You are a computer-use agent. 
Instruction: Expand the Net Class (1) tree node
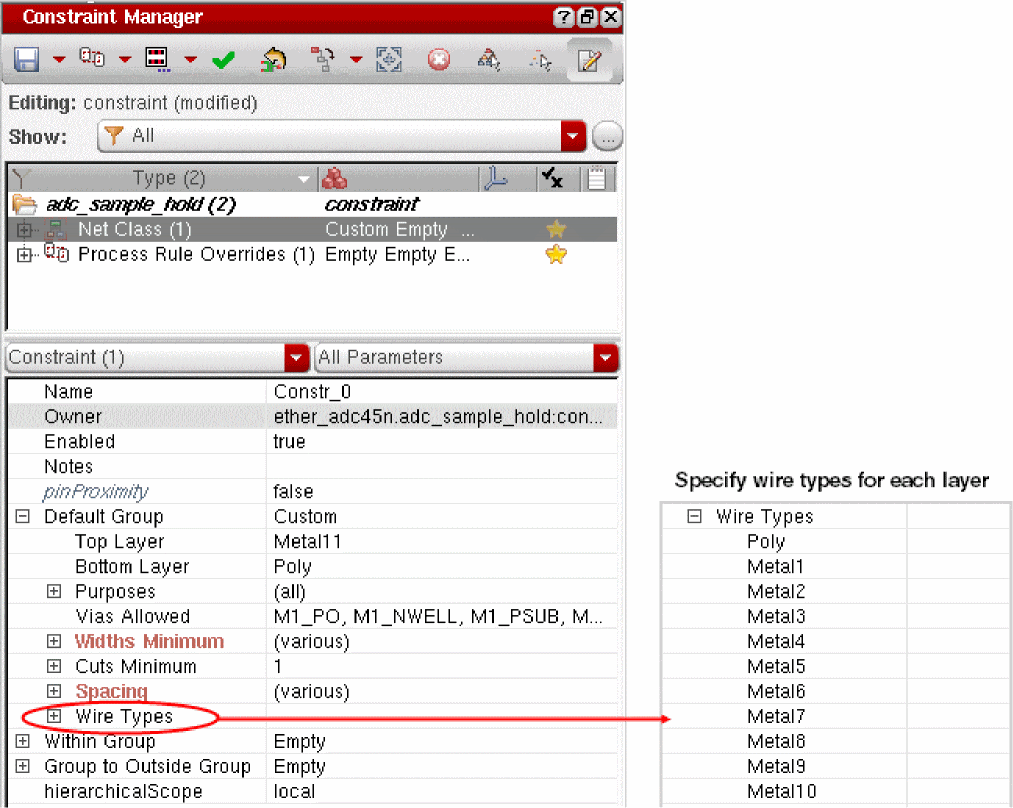(x=25, y=229)
